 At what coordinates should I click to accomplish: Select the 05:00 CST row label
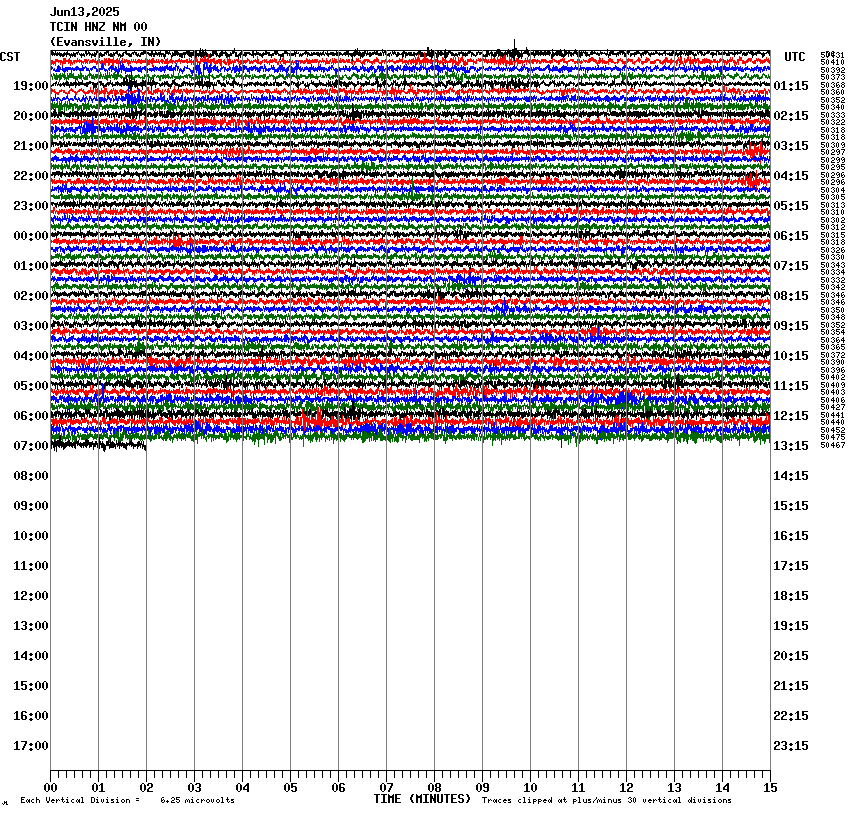click(x=31, y=386)
